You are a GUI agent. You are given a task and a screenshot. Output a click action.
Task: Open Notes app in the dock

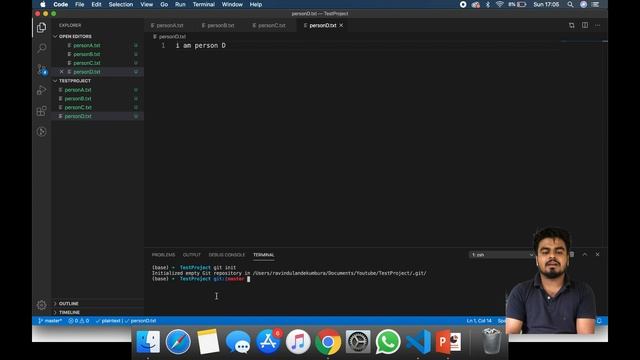(x=208, y=342)
